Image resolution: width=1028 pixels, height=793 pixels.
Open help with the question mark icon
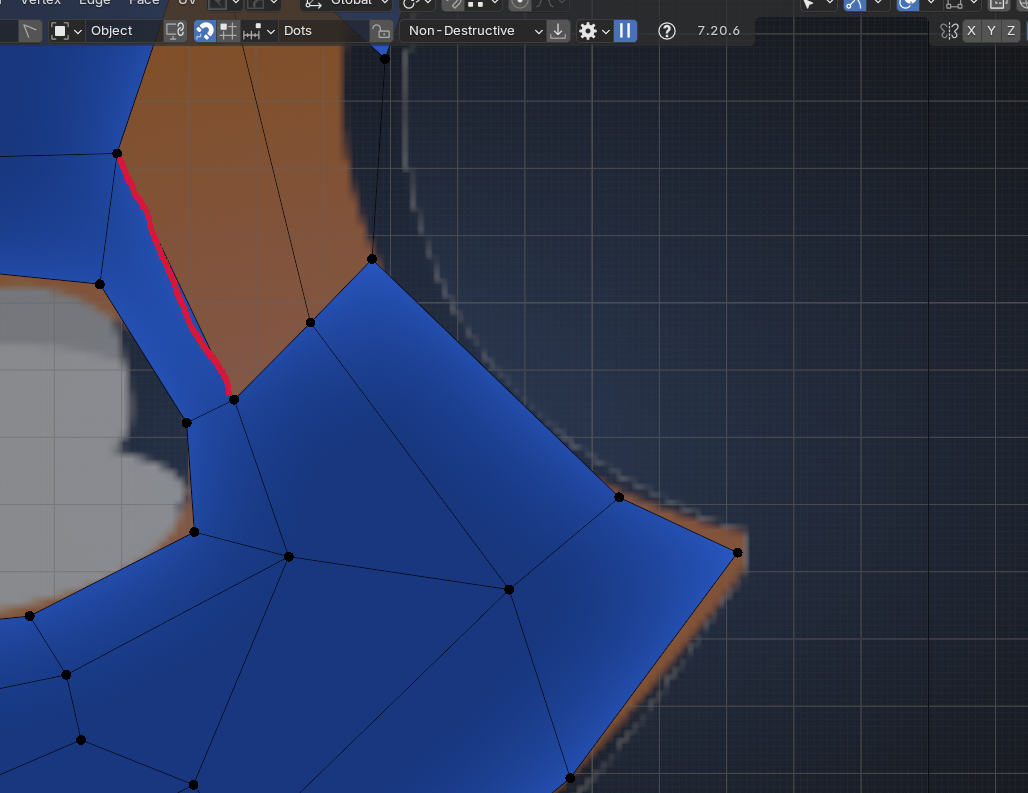tap(667, 31)
